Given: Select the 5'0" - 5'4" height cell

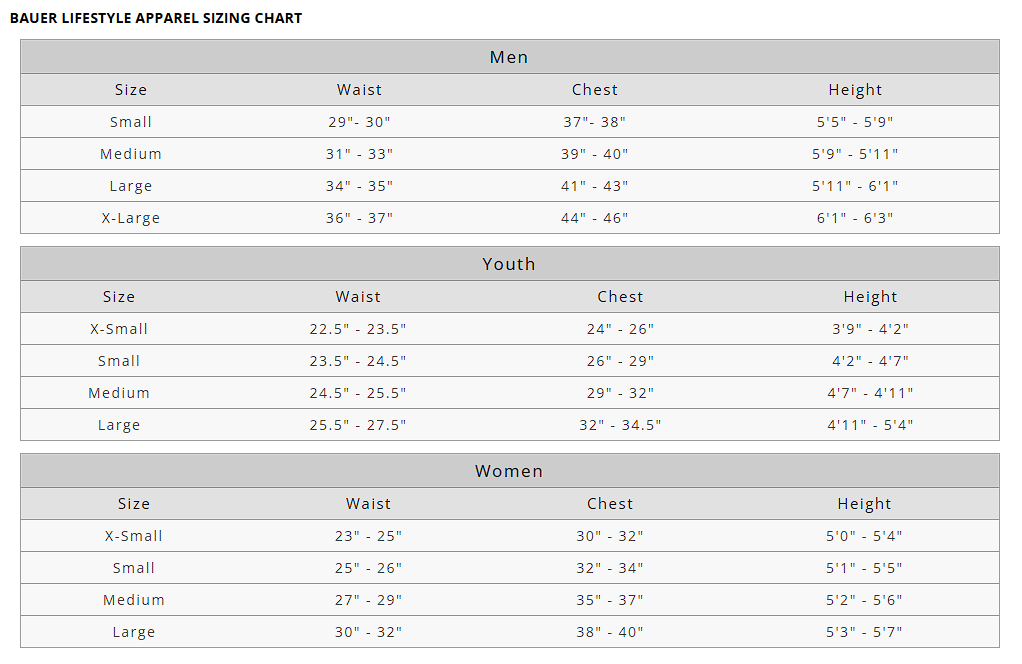Looking at the screenshot, I should tap(864, 536).
